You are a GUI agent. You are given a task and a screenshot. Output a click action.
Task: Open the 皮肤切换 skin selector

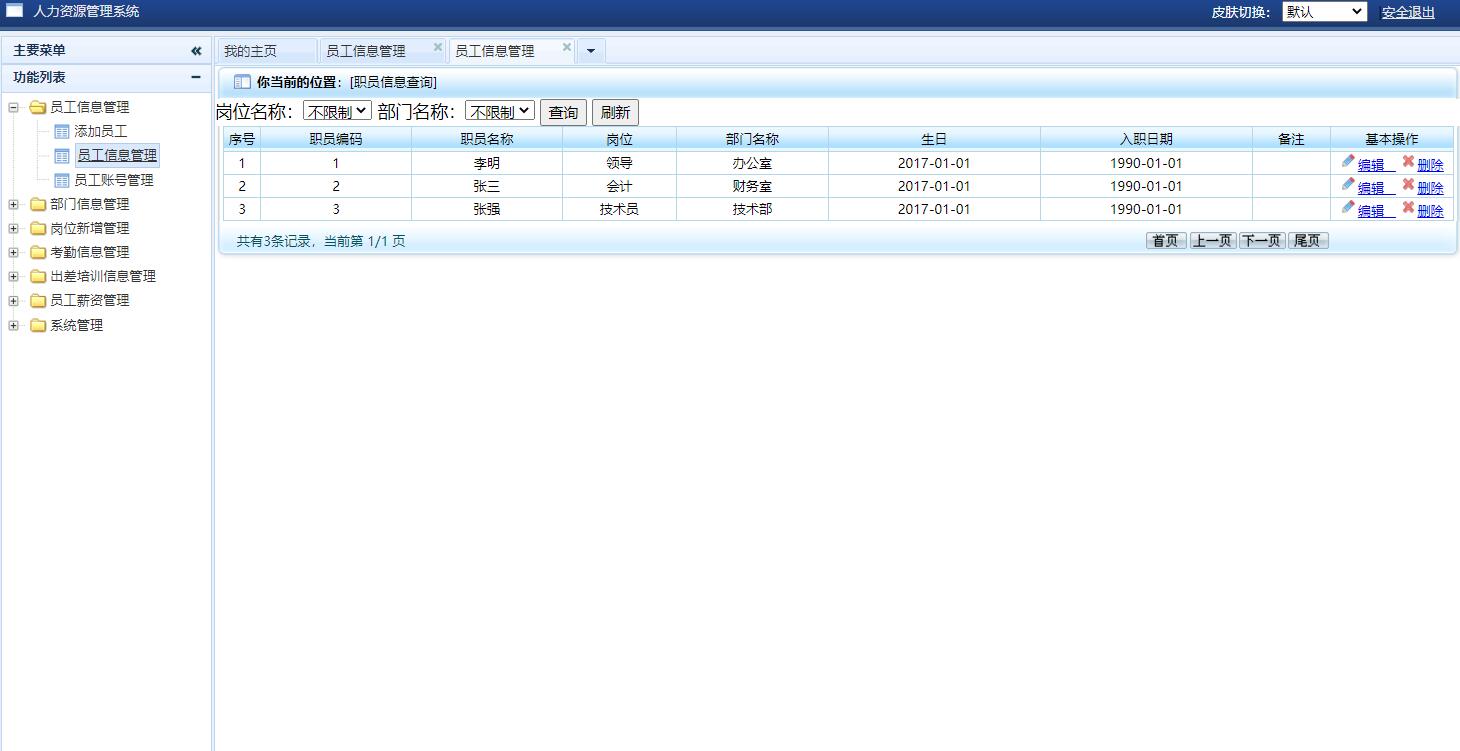[x=1323, y=12]
